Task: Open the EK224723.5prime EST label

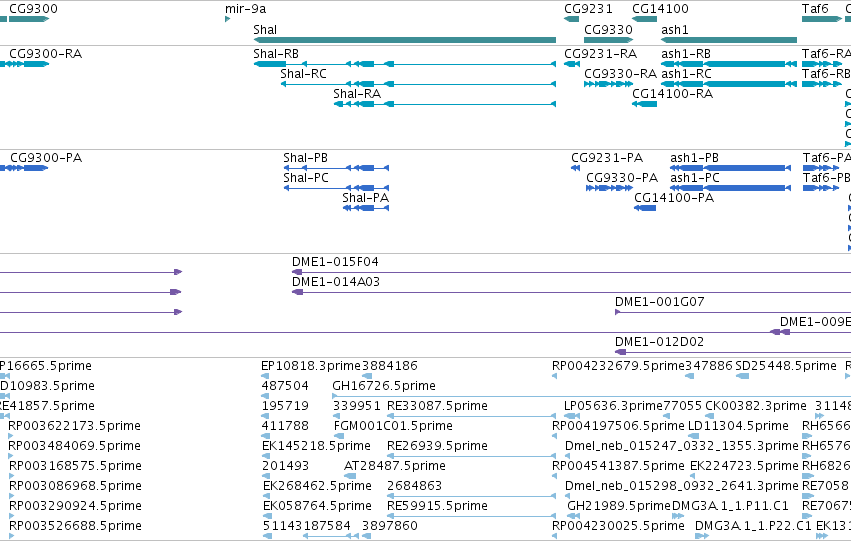Action: 744,467
